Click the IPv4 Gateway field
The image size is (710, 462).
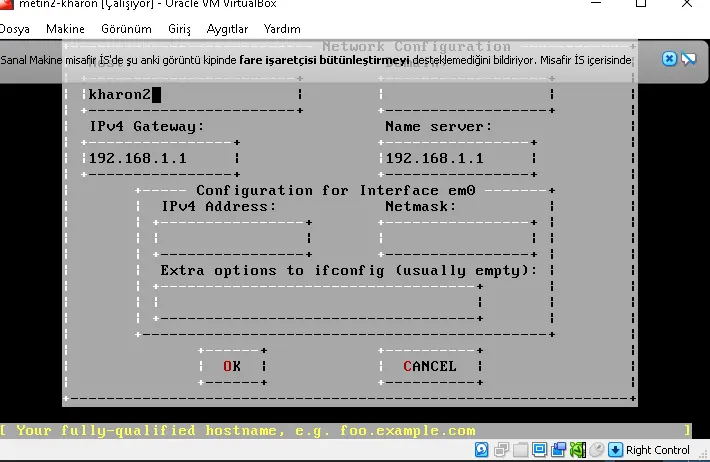point(160,159)
